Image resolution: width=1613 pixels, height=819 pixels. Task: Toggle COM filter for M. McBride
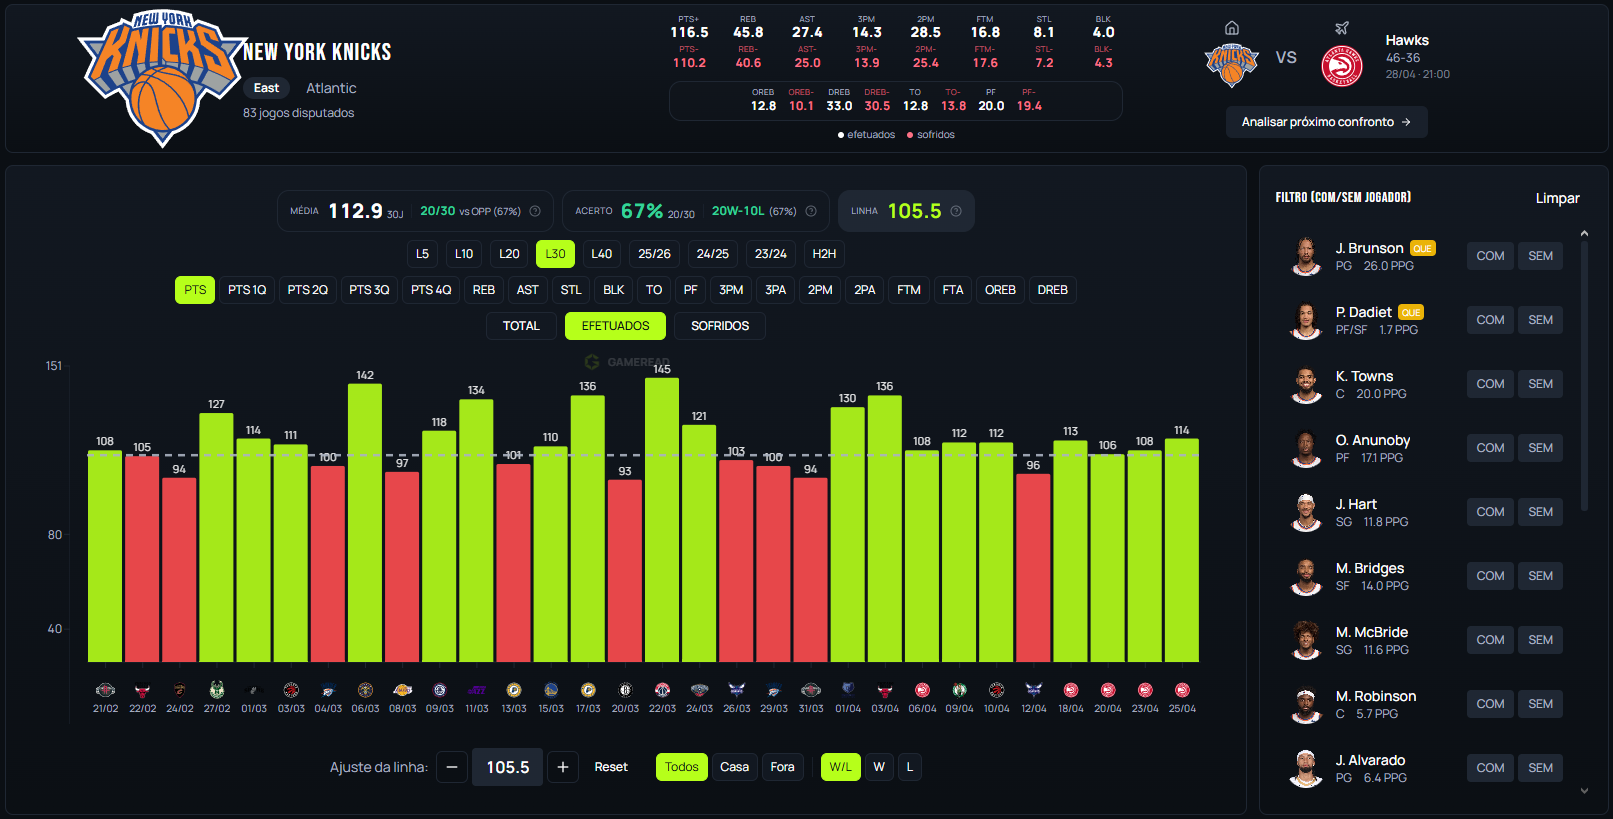click(1490, 640)
